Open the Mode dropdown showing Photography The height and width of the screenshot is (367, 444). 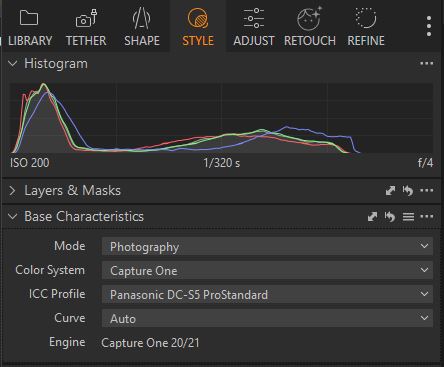[x=267, y=246]
